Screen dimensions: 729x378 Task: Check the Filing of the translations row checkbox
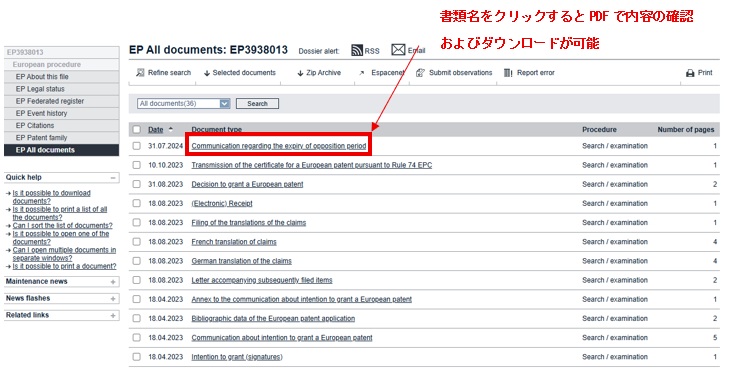[136, 223]
